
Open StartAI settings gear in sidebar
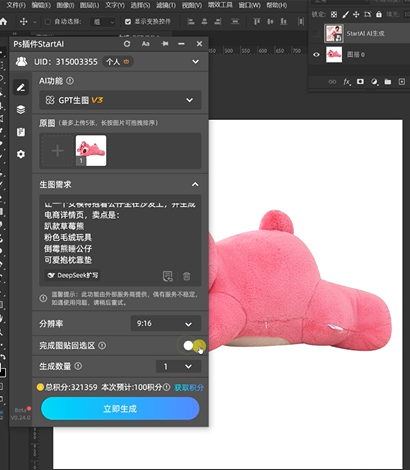21,154
